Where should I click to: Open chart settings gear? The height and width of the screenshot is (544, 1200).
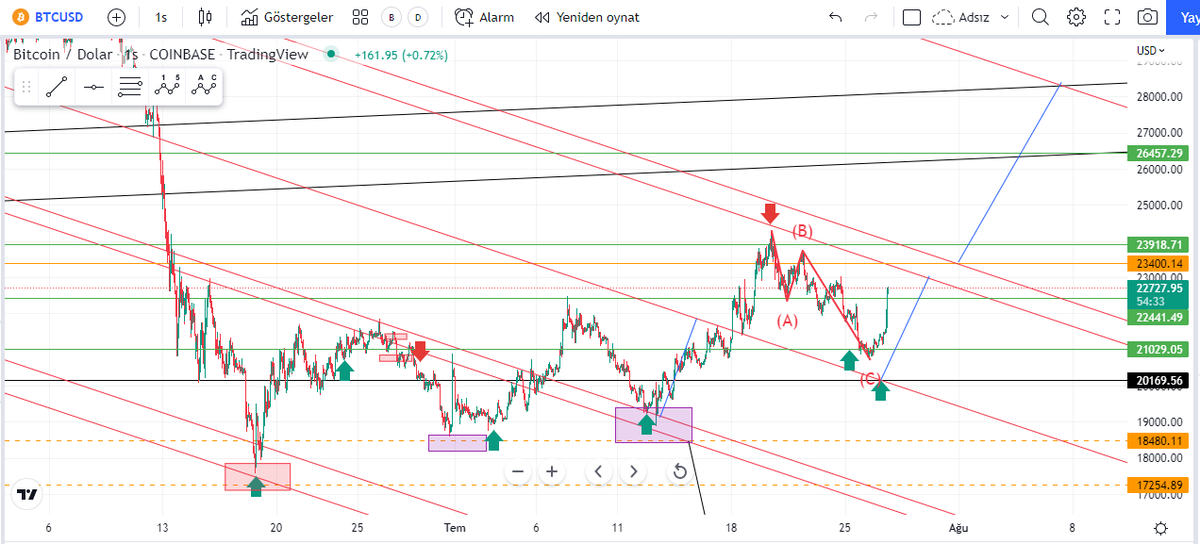point(1076,17)
